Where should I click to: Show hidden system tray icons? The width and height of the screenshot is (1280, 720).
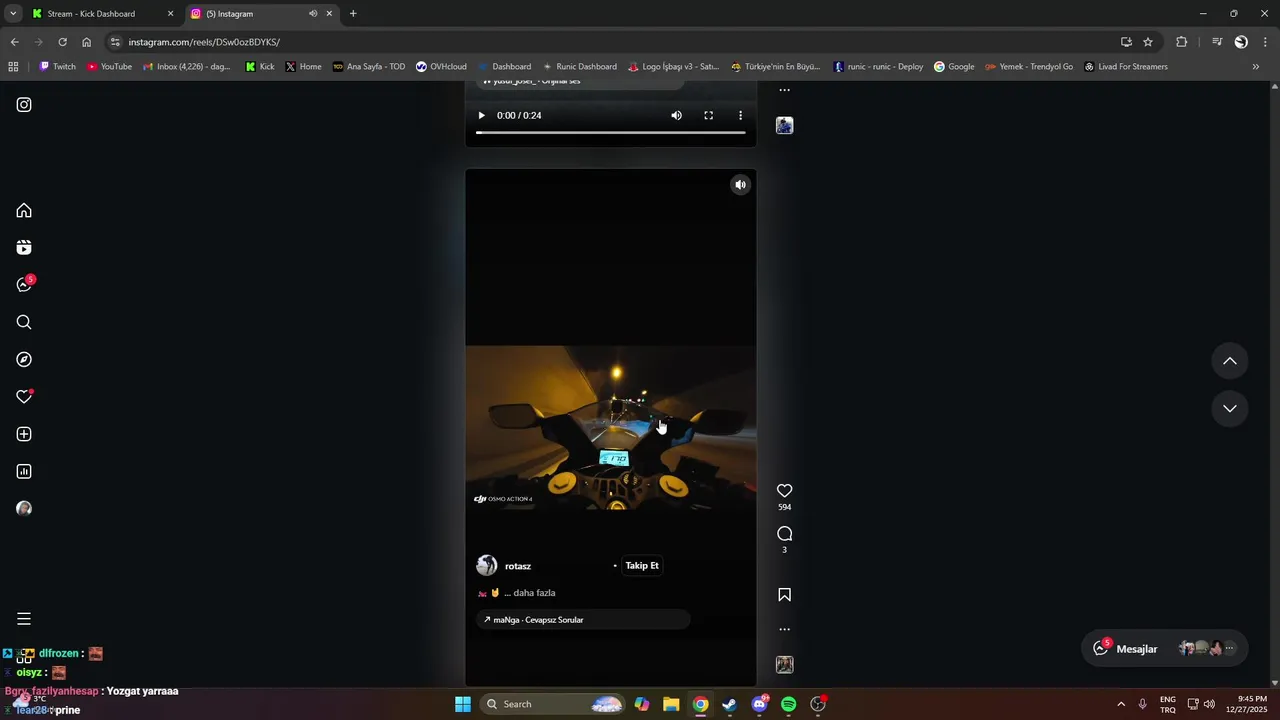click(1121, 704)
